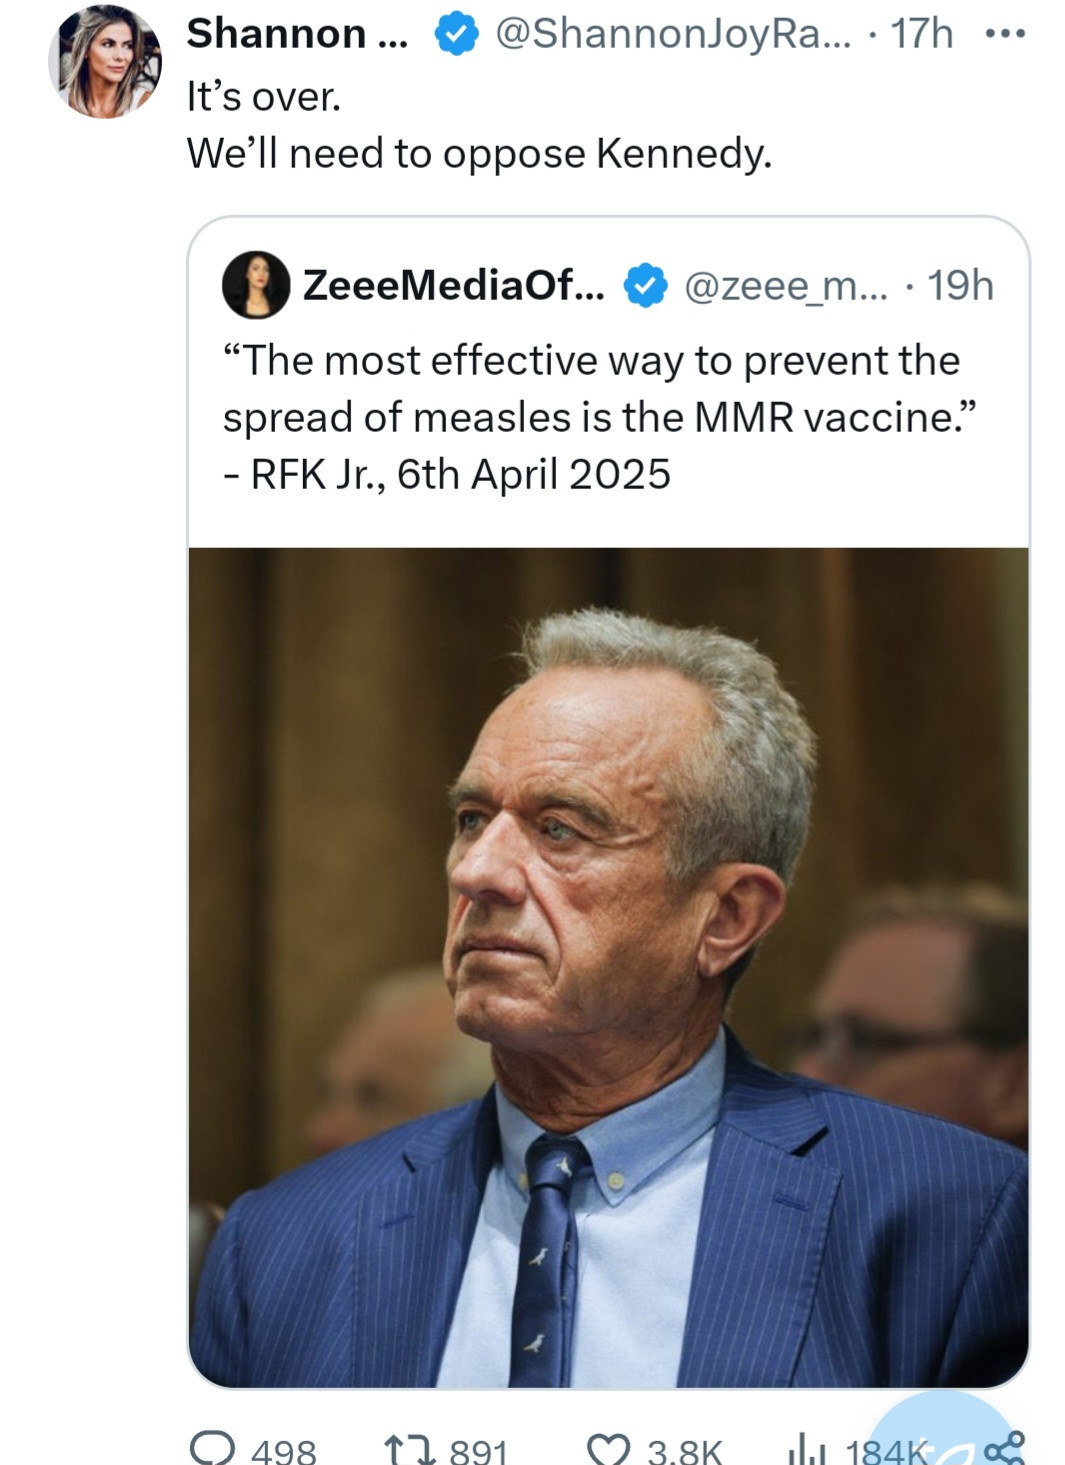Open the reply comment icon
The height and width of the screenshot is (1465, 1065).
(x=212, y=1448)
